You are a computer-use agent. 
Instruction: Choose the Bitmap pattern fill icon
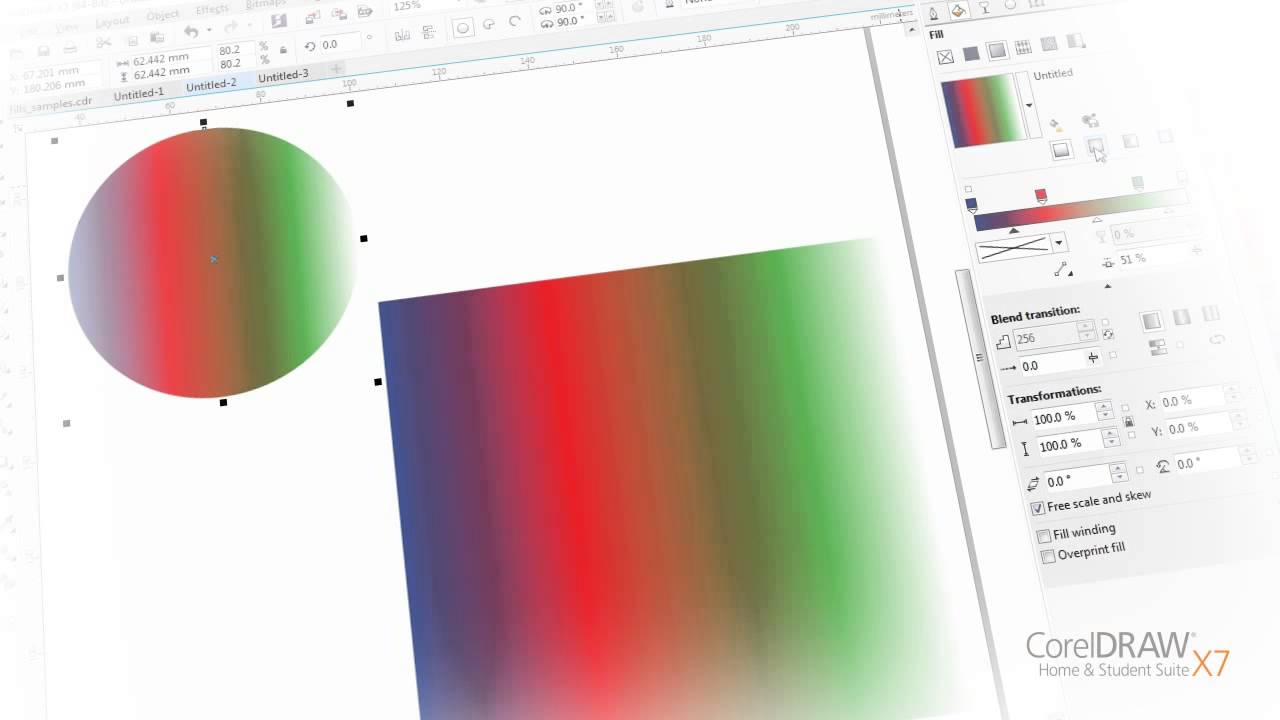pos(1049,44)
